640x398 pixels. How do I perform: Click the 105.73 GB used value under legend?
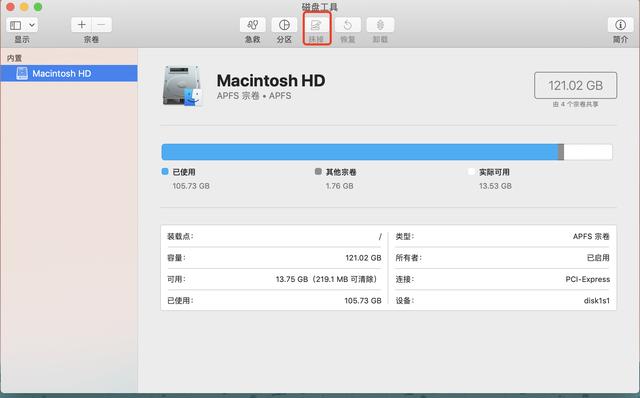point(191,186)
